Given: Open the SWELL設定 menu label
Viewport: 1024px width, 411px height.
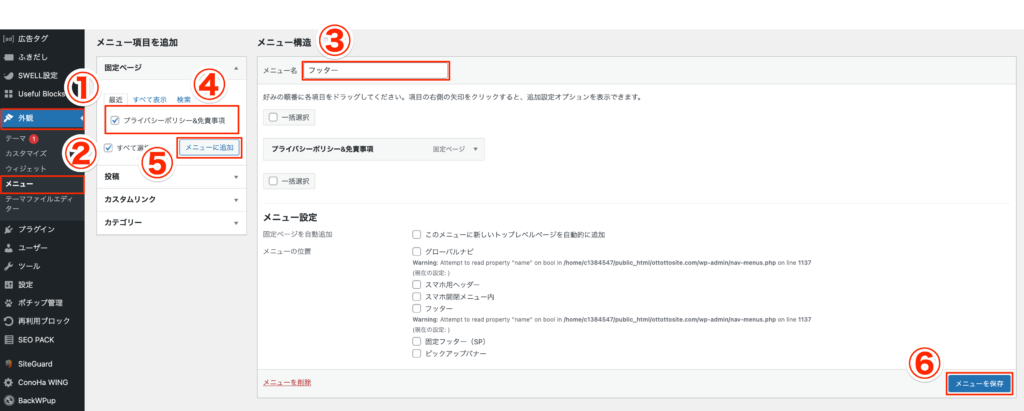Looking at the screenshot, I should [x=38, y=75].
